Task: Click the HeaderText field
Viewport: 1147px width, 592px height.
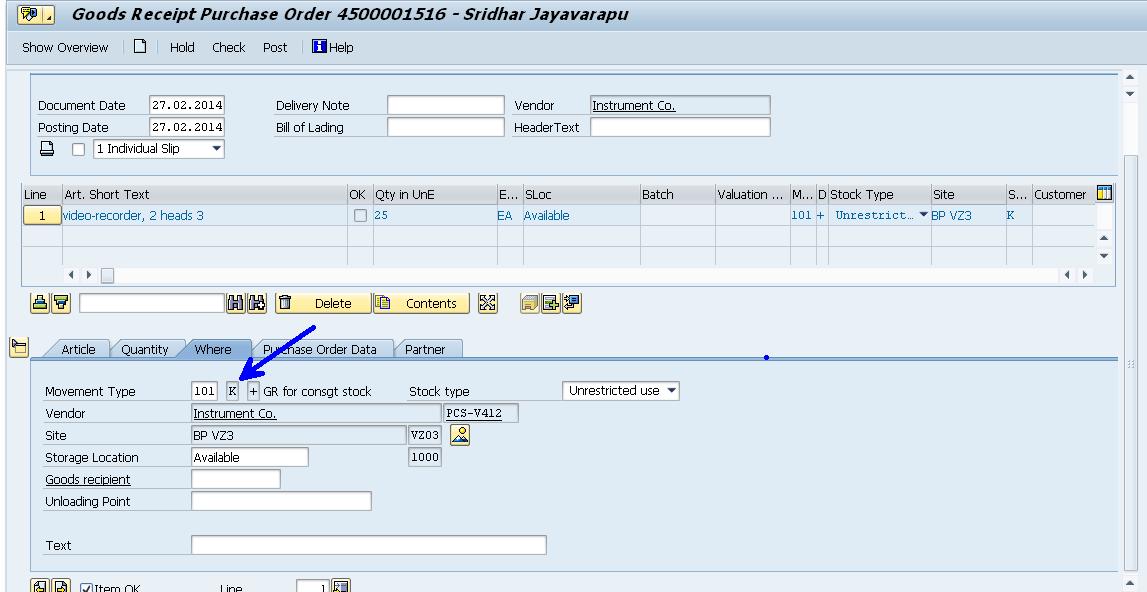Action: click(680, 127)
